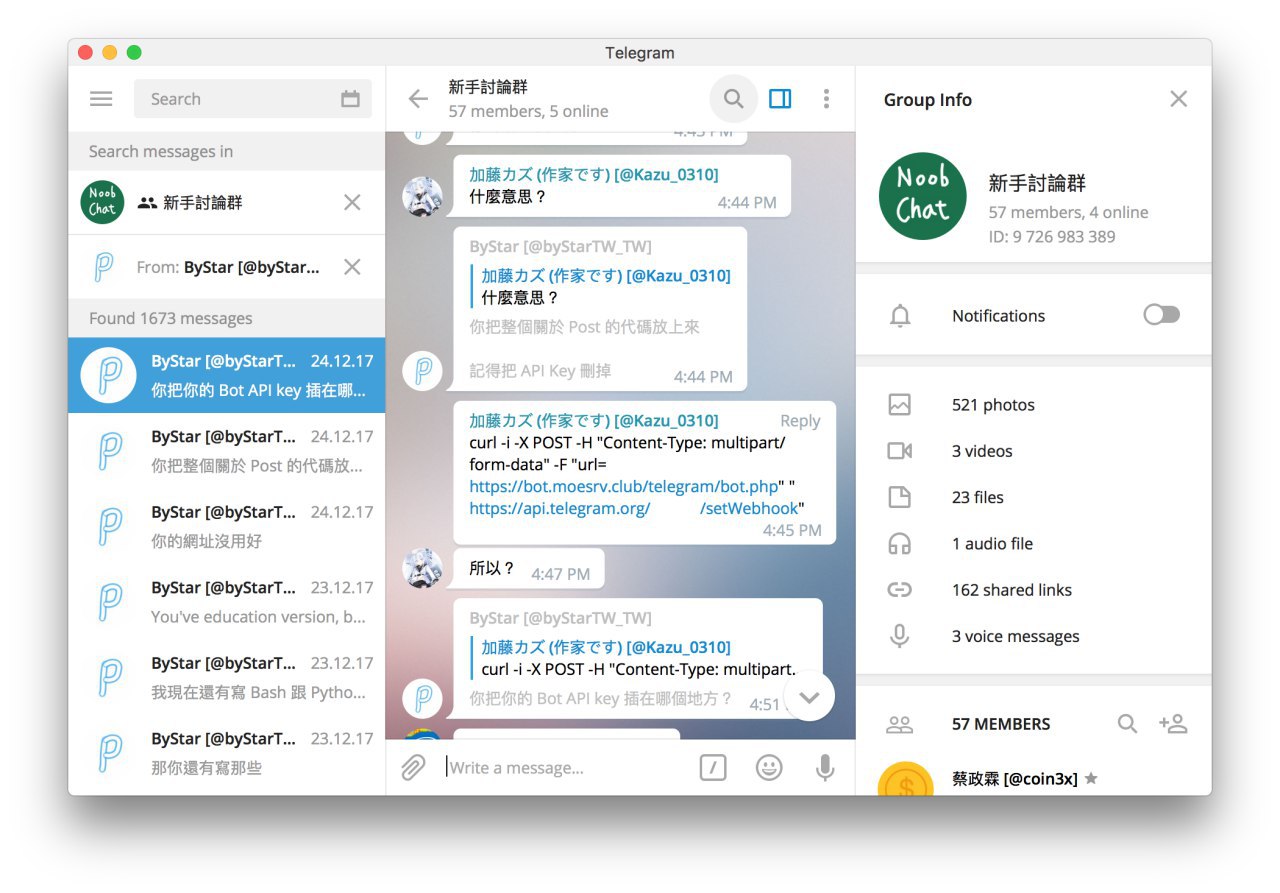Click the members group icon
The width and height of the screenshot is (1280, 893).
click(900, 724)
